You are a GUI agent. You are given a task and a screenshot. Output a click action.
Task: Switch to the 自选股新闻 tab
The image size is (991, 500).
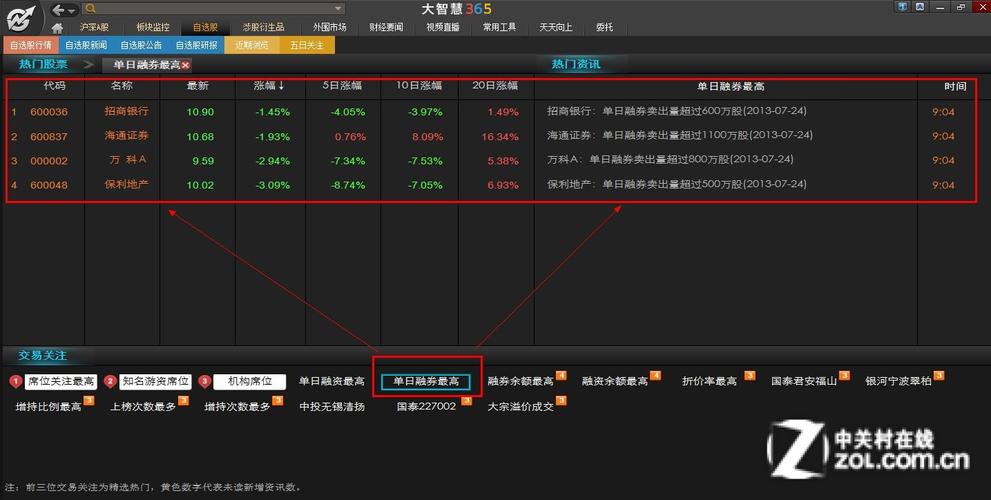pyautogui.click(x=86, y=45)
